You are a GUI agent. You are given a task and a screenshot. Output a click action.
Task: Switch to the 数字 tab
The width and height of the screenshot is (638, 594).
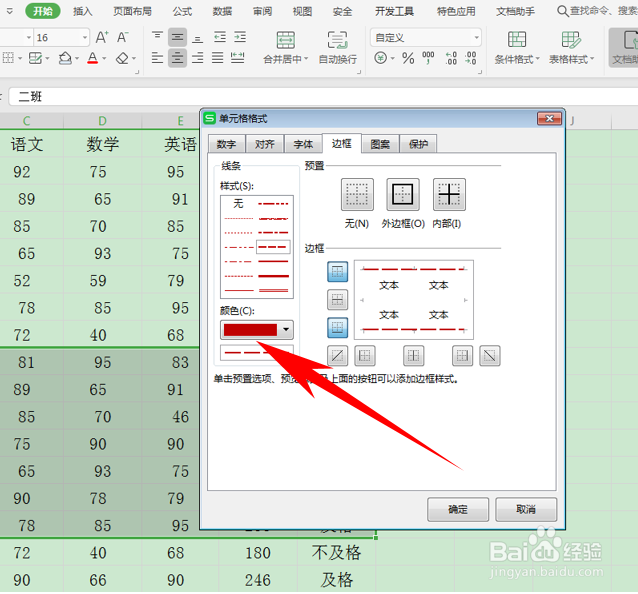226,144
